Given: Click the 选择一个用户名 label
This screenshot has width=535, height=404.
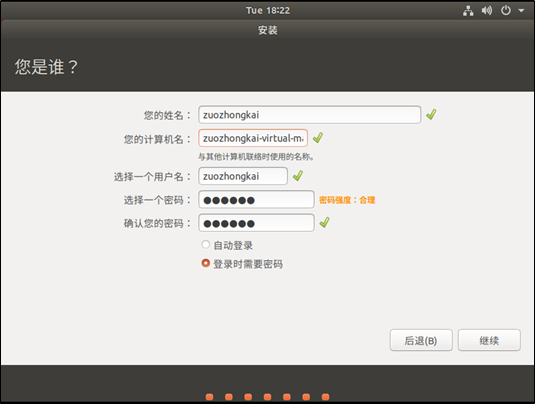Looking at the screenshot, I should 152,177.
